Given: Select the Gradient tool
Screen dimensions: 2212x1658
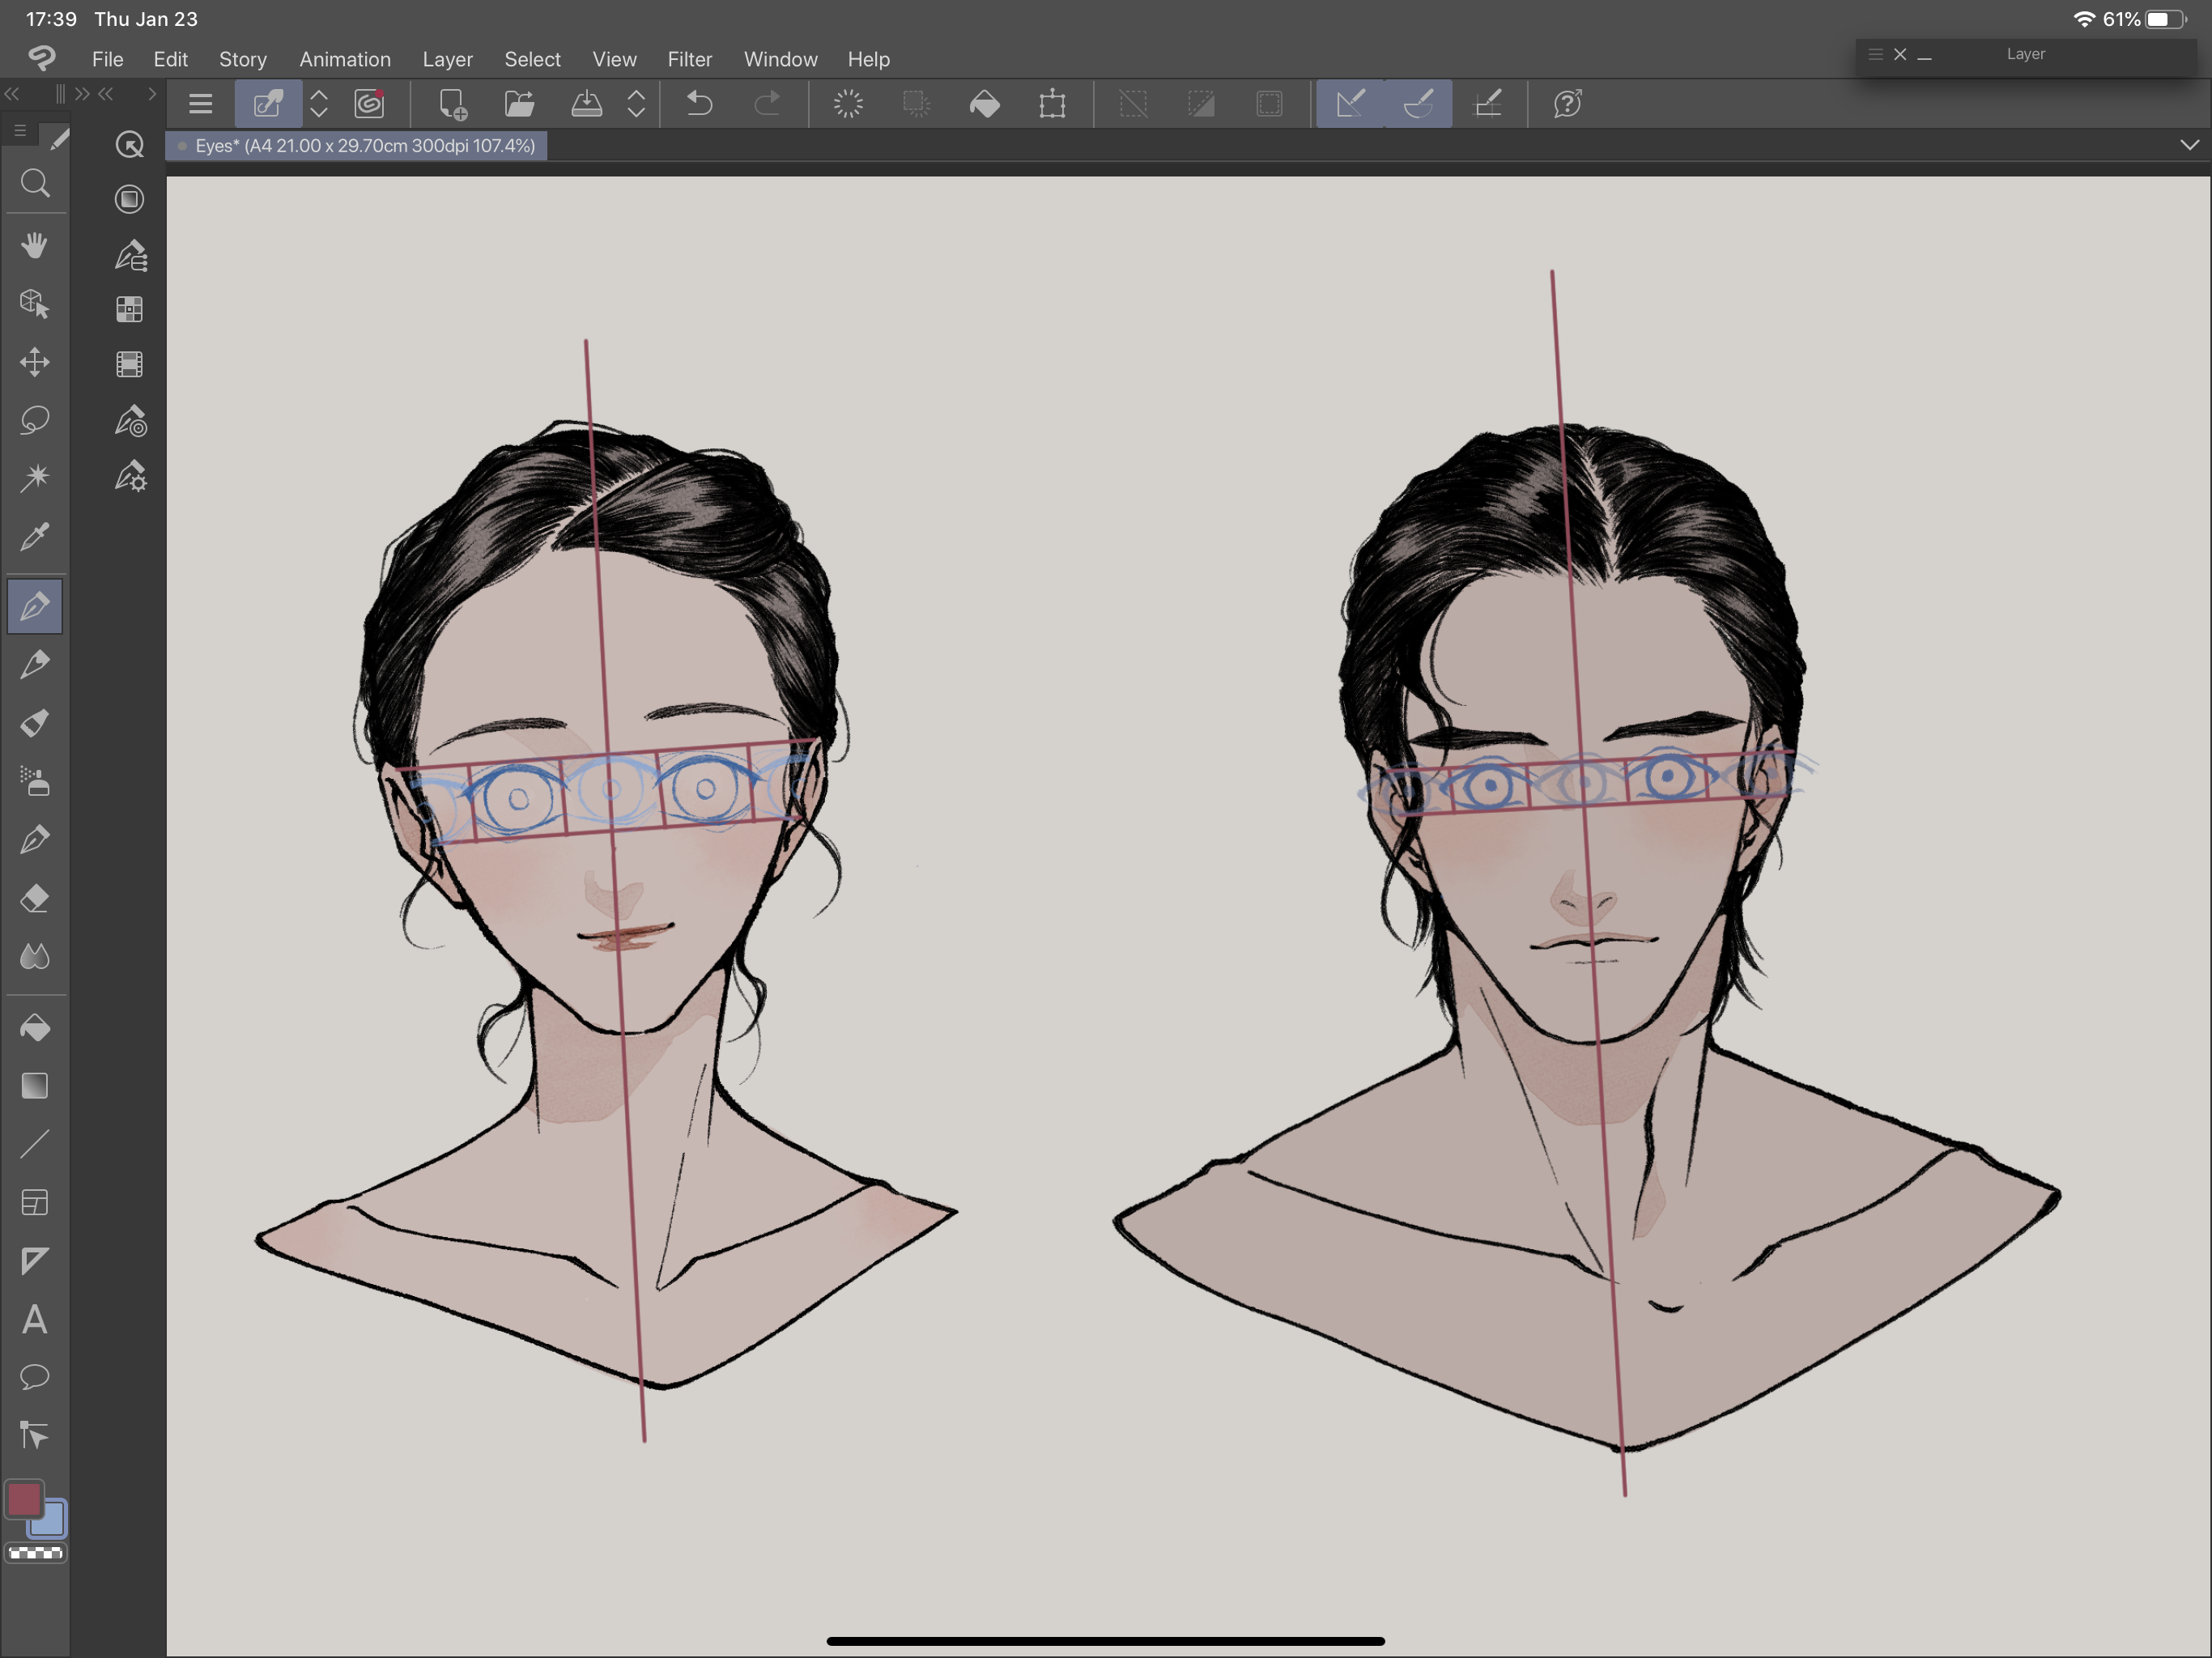Looking at the screenshot, I should 35,1086.
